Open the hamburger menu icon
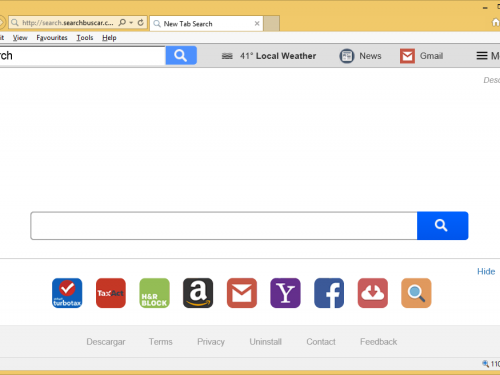Viewport: 500px width, 375px height. point(482,56)
